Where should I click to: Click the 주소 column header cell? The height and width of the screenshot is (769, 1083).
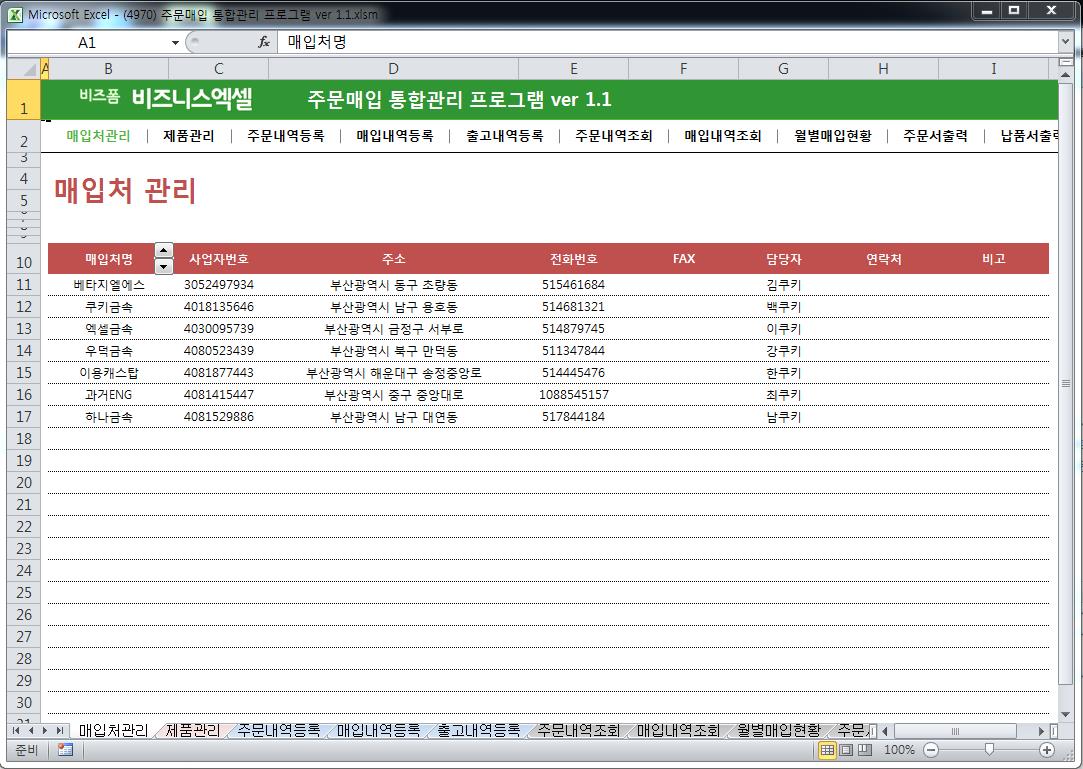393,259
